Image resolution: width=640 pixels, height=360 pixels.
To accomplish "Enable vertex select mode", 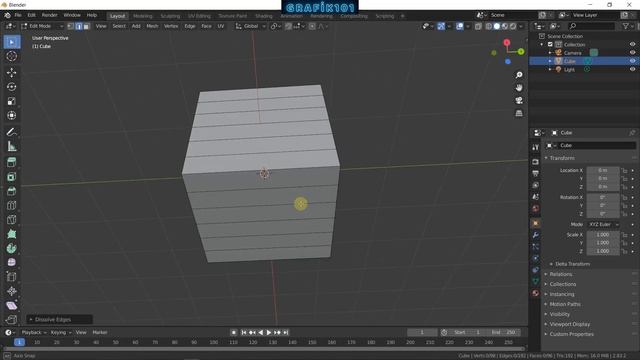I will coord(71,26).
